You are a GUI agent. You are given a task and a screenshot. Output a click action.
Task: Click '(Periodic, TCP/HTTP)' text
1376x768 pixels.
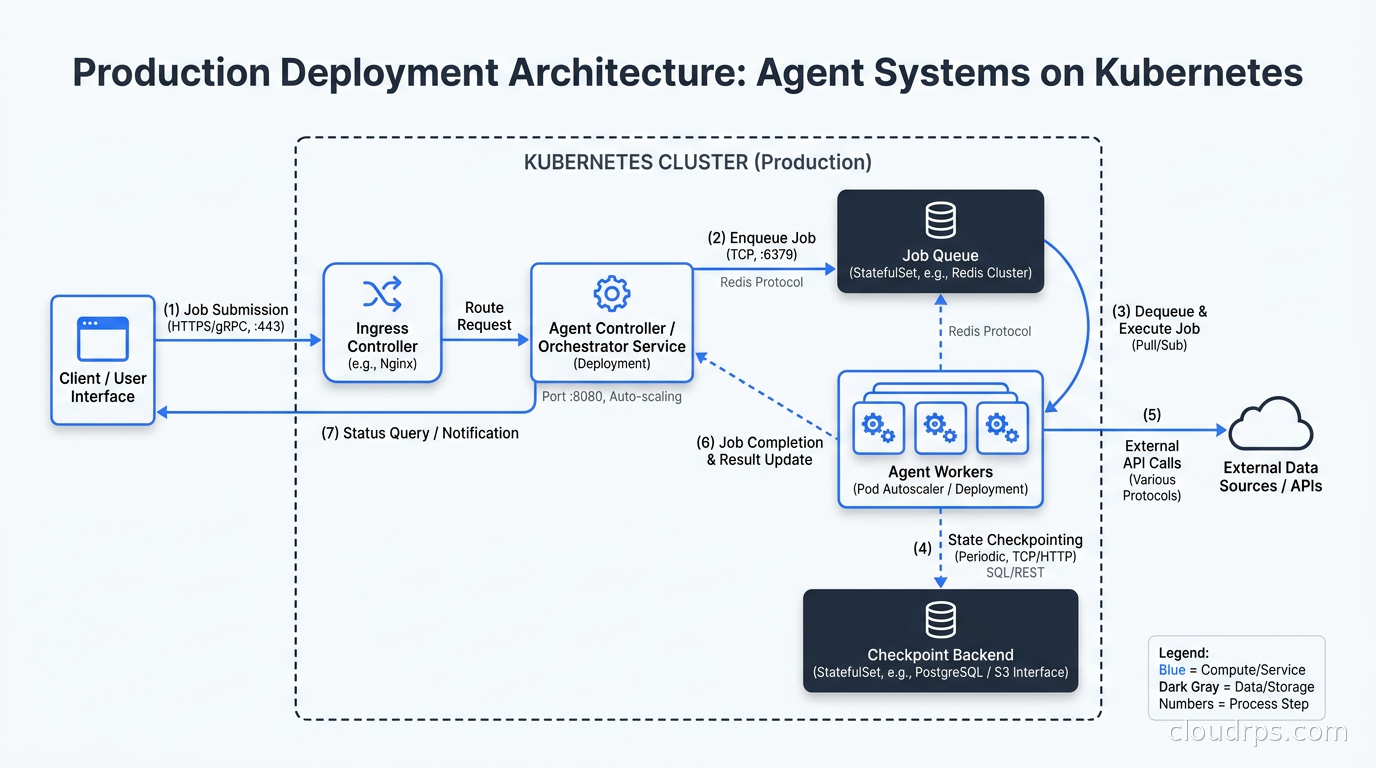click(1015, 557)
